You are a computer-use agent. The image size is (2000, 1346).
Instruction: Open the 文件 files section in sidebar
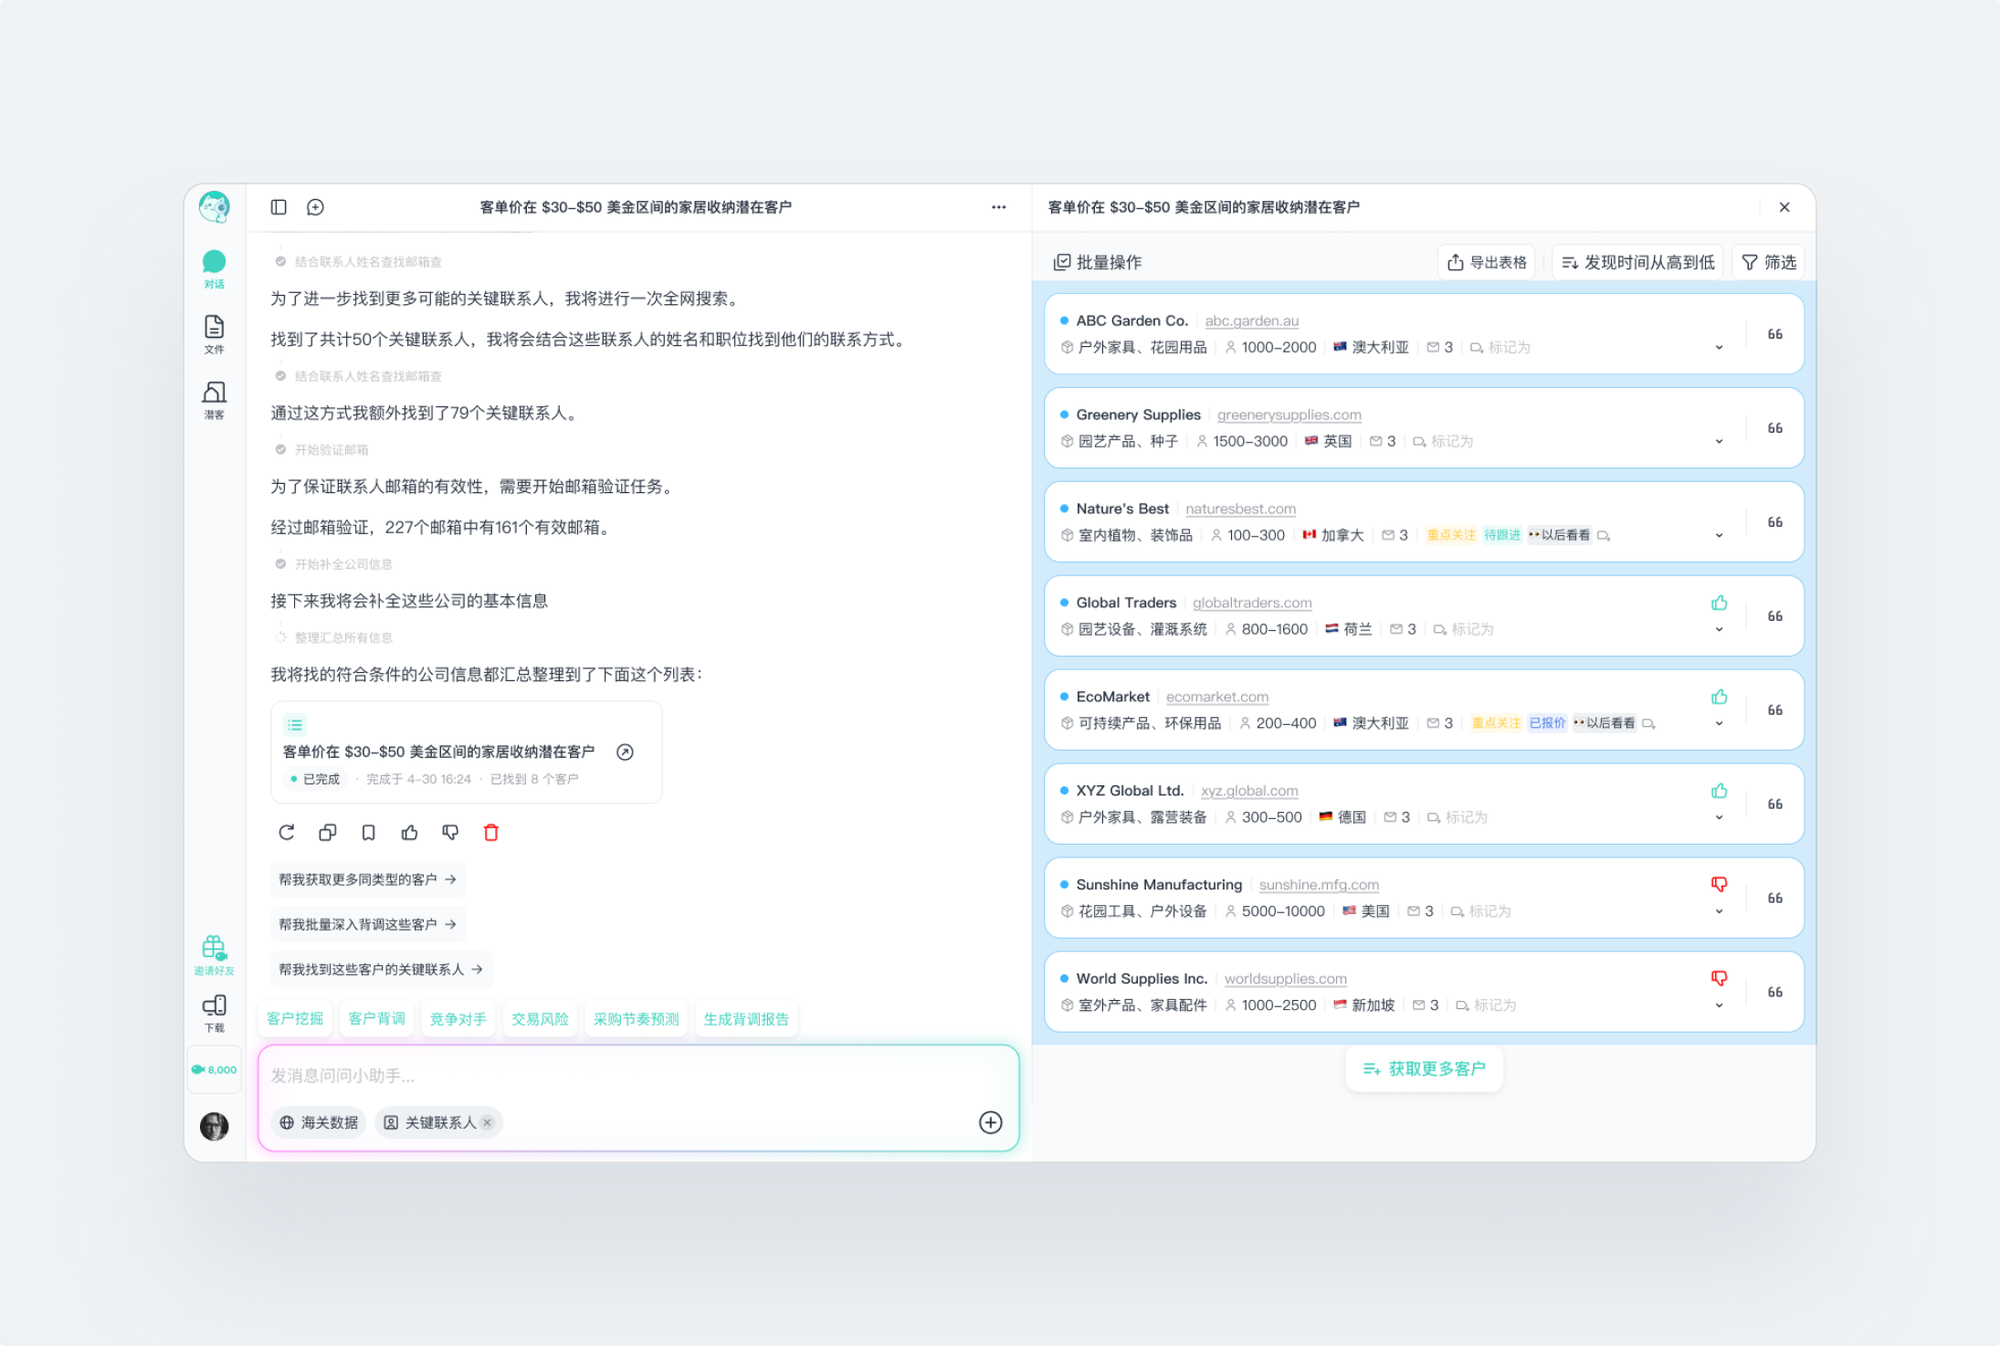[214, 335]
